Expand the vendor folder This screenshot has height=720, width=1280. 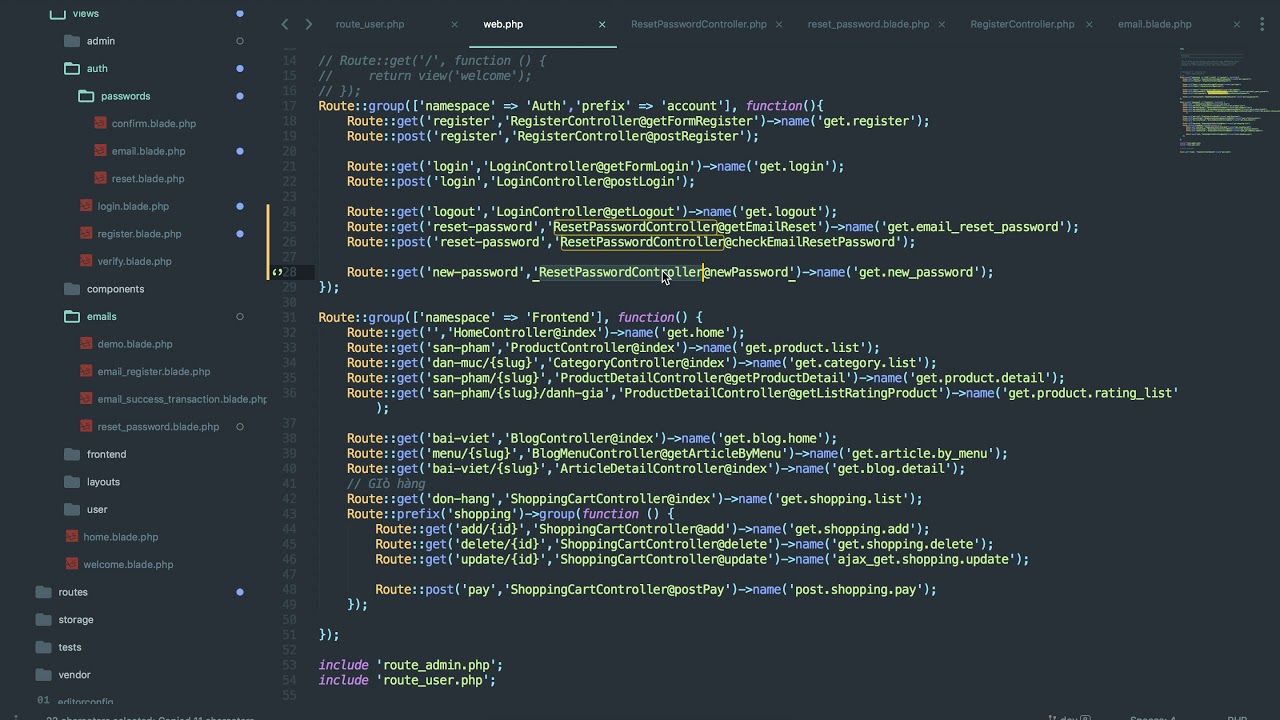pos(43,675)
